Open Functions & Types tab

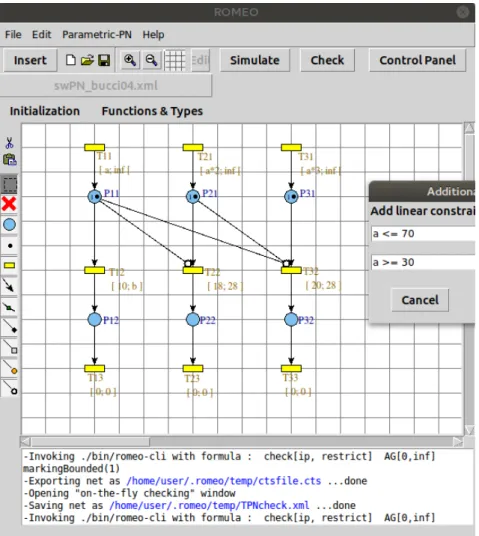pyautogui.click(x=152, y=111)
